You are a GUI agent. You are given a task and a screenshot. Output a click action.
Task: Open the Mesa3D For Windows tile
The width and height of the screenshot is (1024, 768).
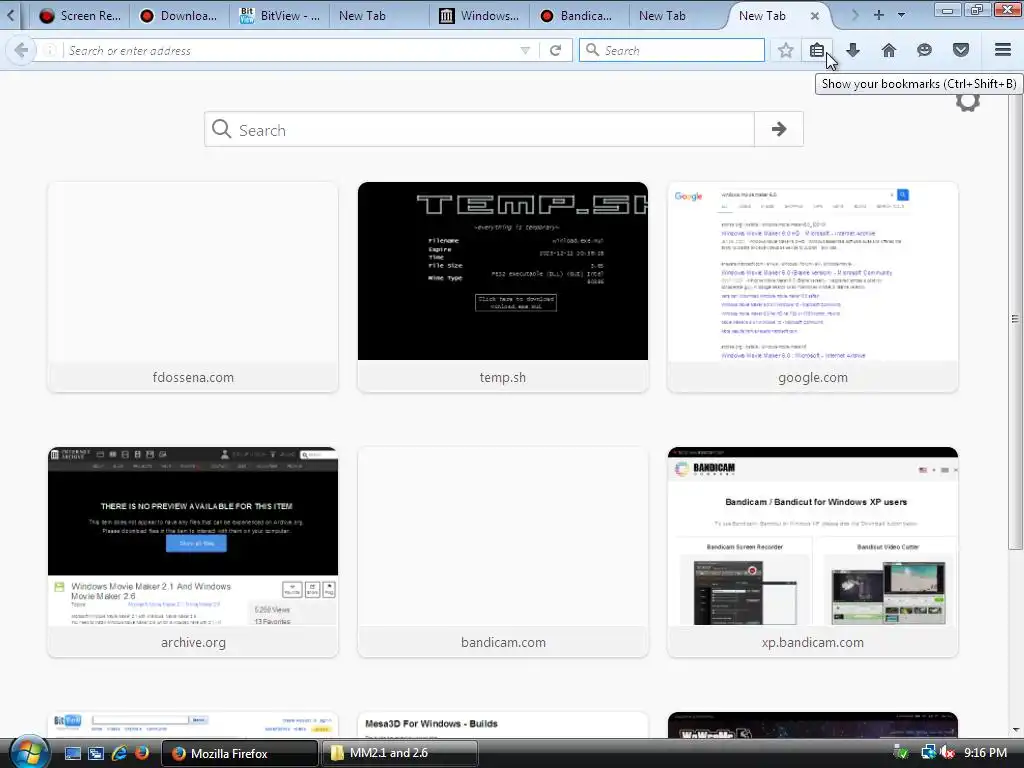[x=503, y=725]
